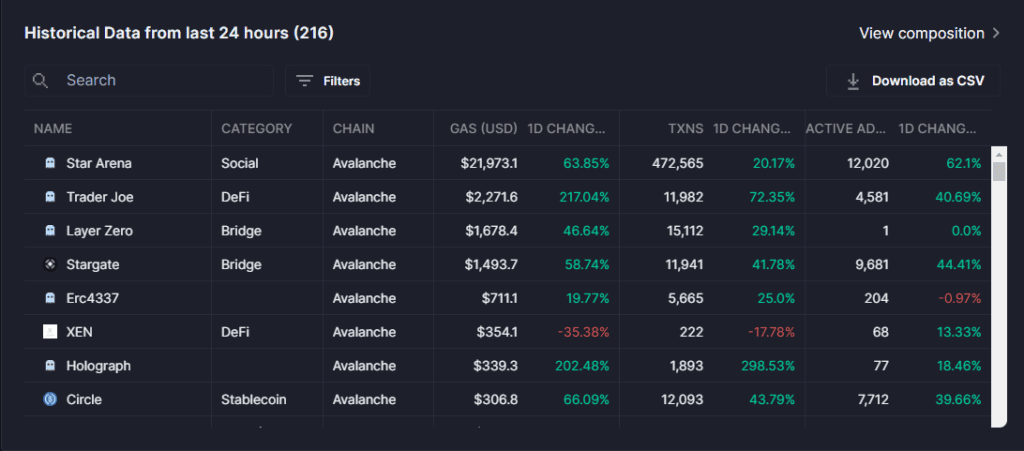Click the table vertical scrollbar thumb
Screen dimensions: 1024x451
(999, 172)
